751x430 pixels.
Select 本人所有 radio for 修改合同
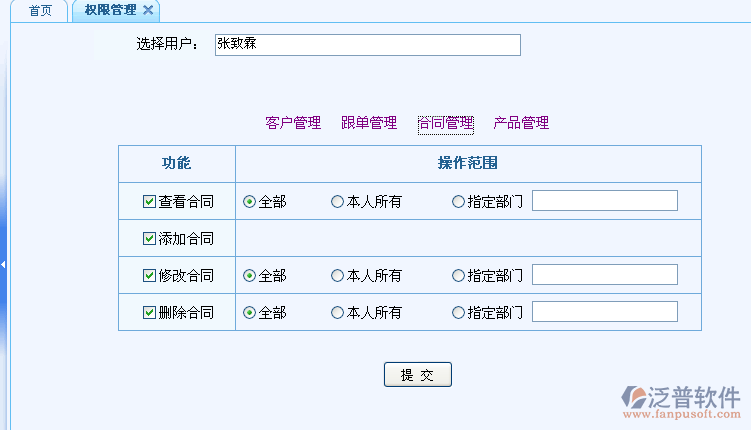click(x=337, y=275)
